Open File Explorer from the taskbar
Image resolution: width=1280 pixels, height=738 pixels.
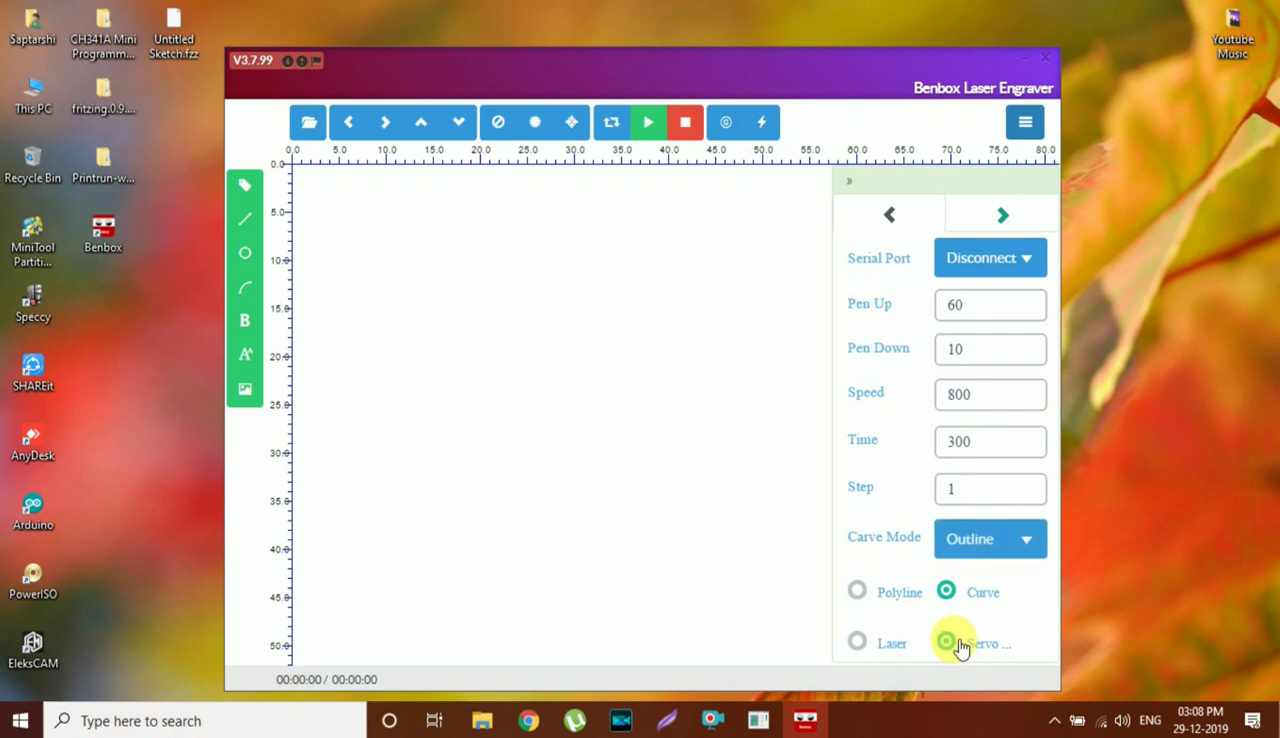[482, 720]
